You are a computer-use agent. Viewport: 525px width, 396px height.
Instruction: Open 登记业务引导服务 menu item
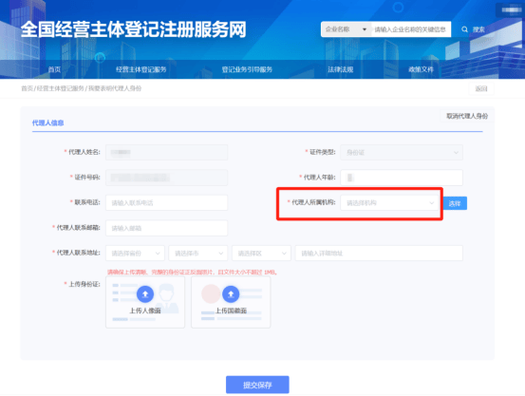247,69
